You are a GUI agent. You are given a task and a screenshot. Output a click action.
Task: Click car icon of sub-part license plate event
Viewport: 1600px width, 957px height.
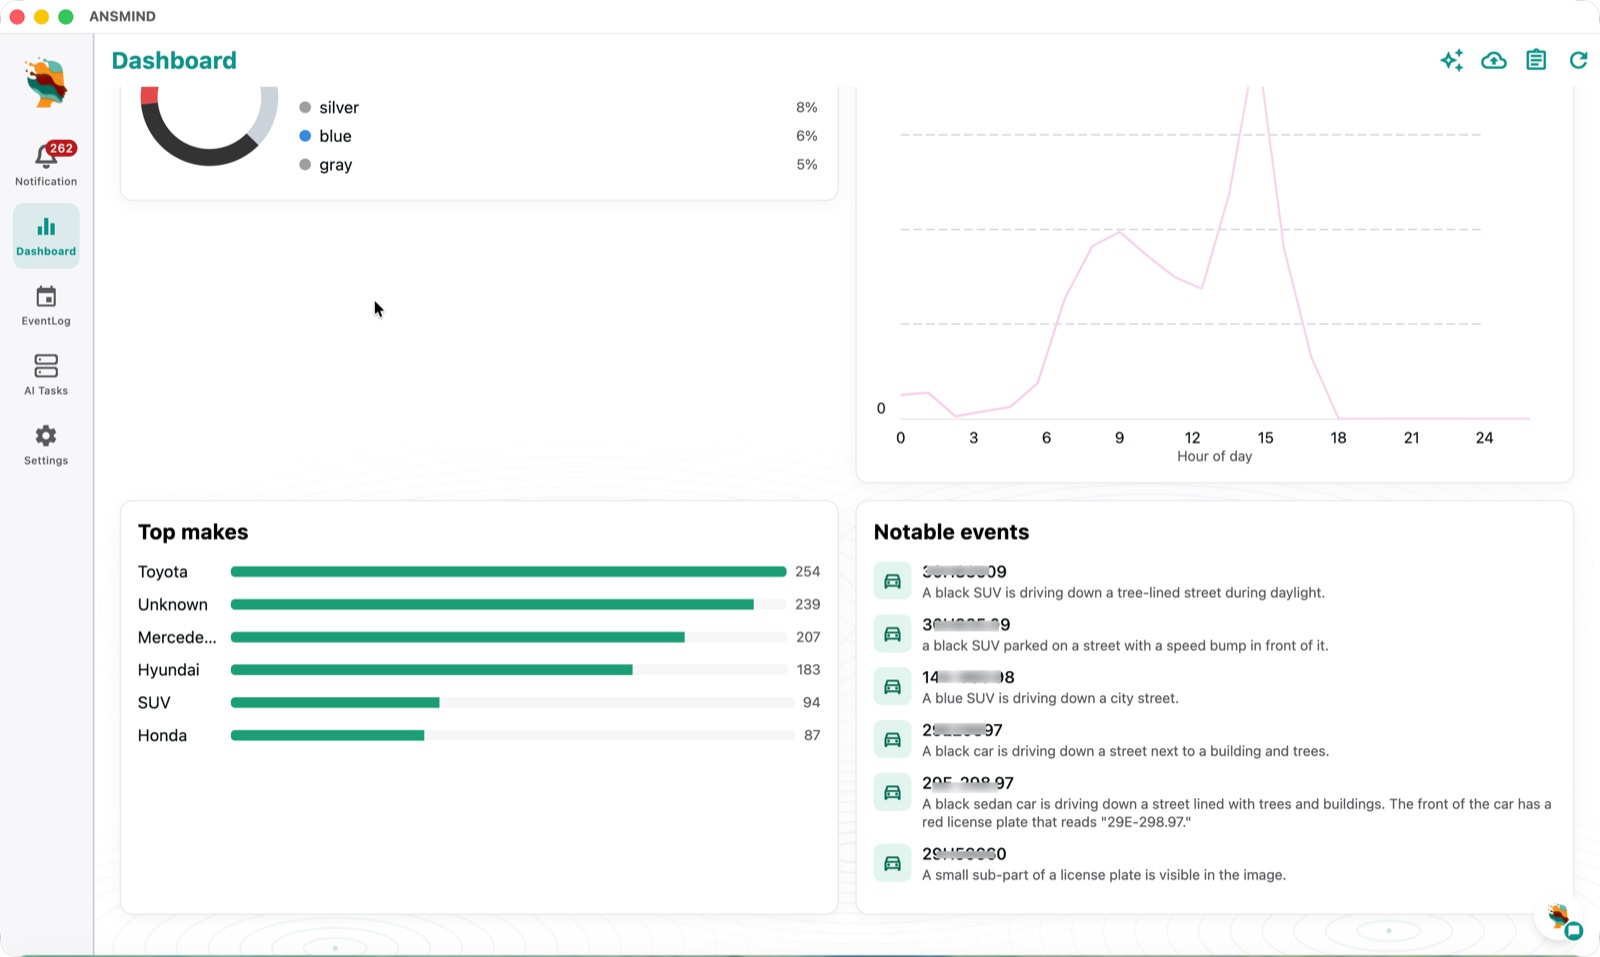click(x=892, y=863)
